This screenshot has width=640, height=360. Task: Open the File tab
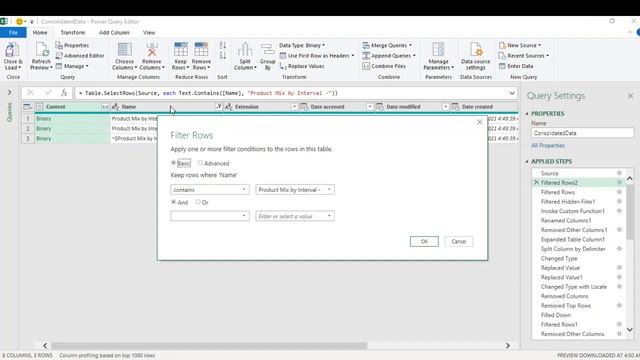point(13,33)
